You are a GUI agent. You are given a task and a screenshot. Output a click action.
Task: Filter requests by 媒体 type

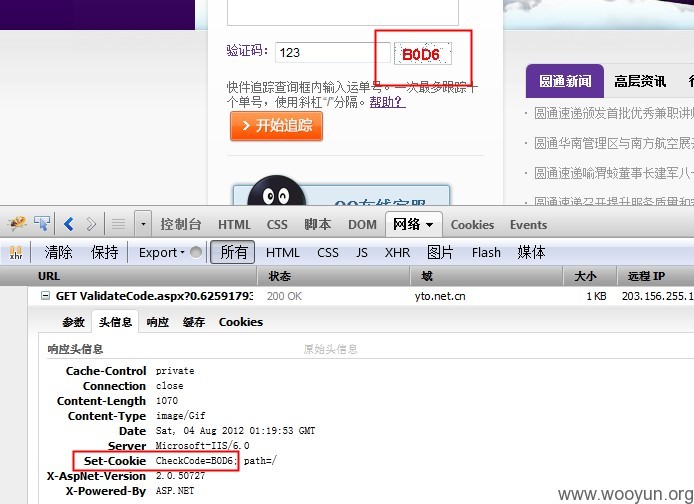click(531, 252)
